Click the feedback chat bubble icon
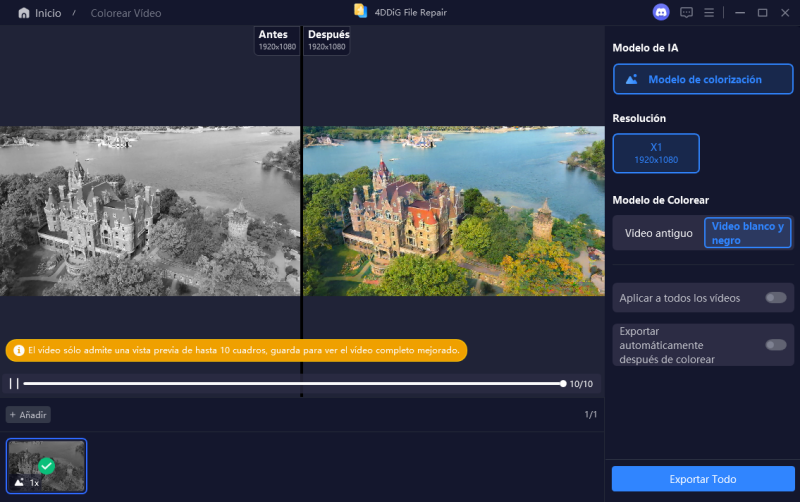The width and height of the screenshot is (800, 502). pos(686,13)
